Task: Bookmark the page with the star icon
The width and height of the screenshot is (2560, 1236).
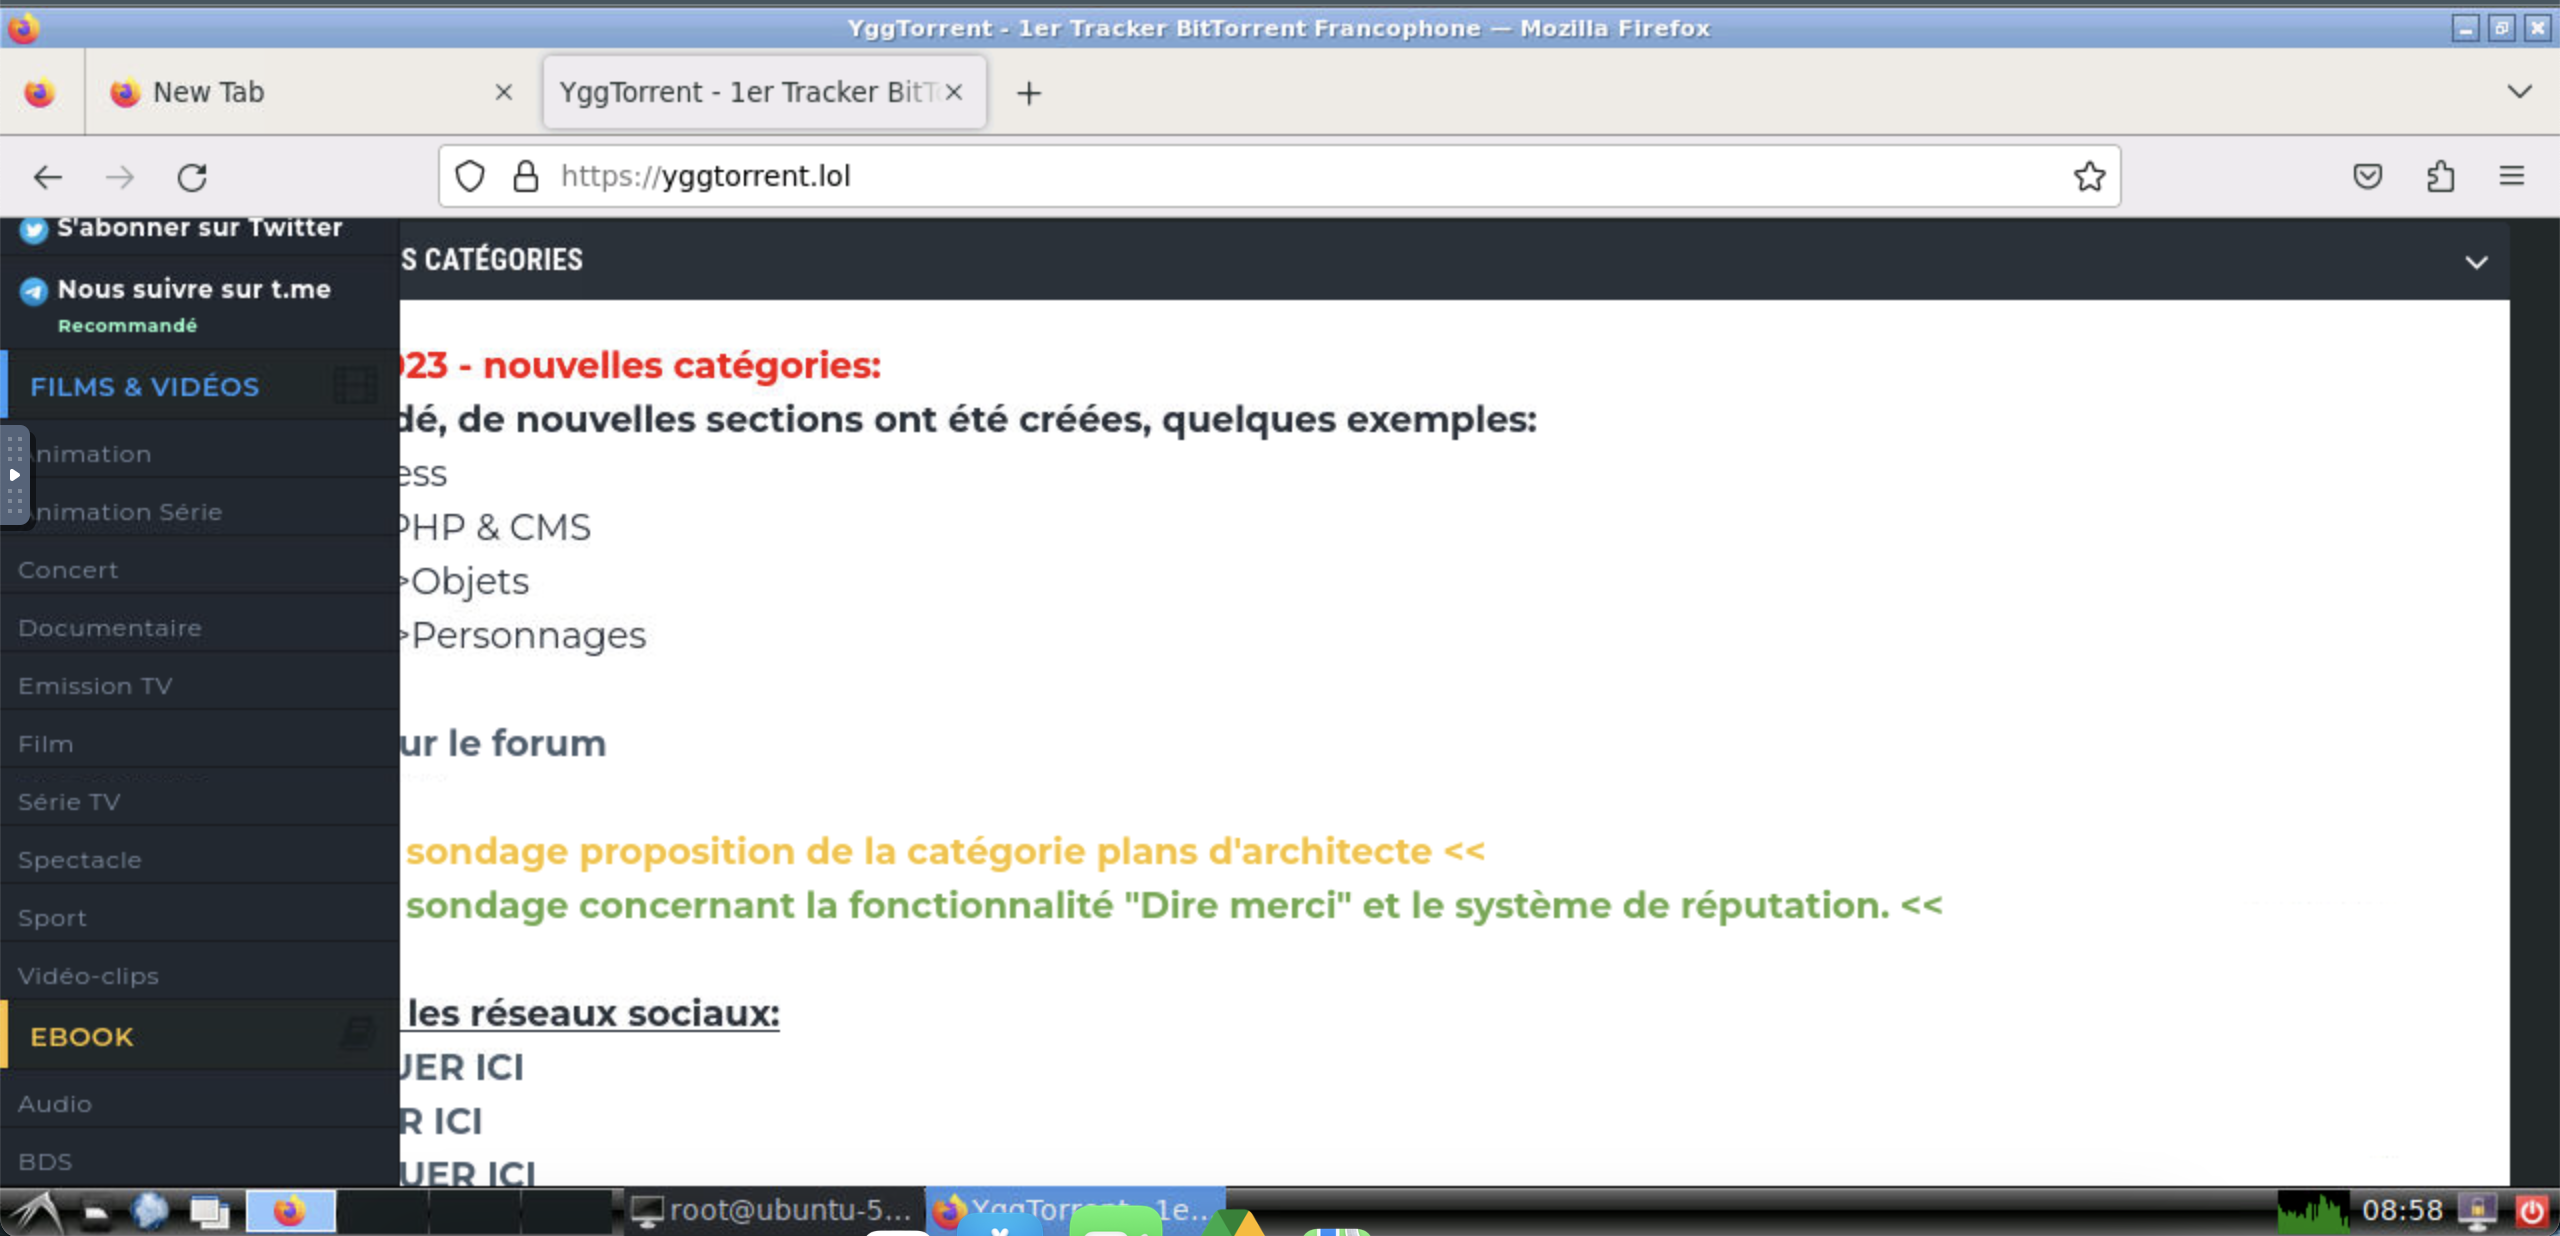Action: click(x=2088, y=177)
